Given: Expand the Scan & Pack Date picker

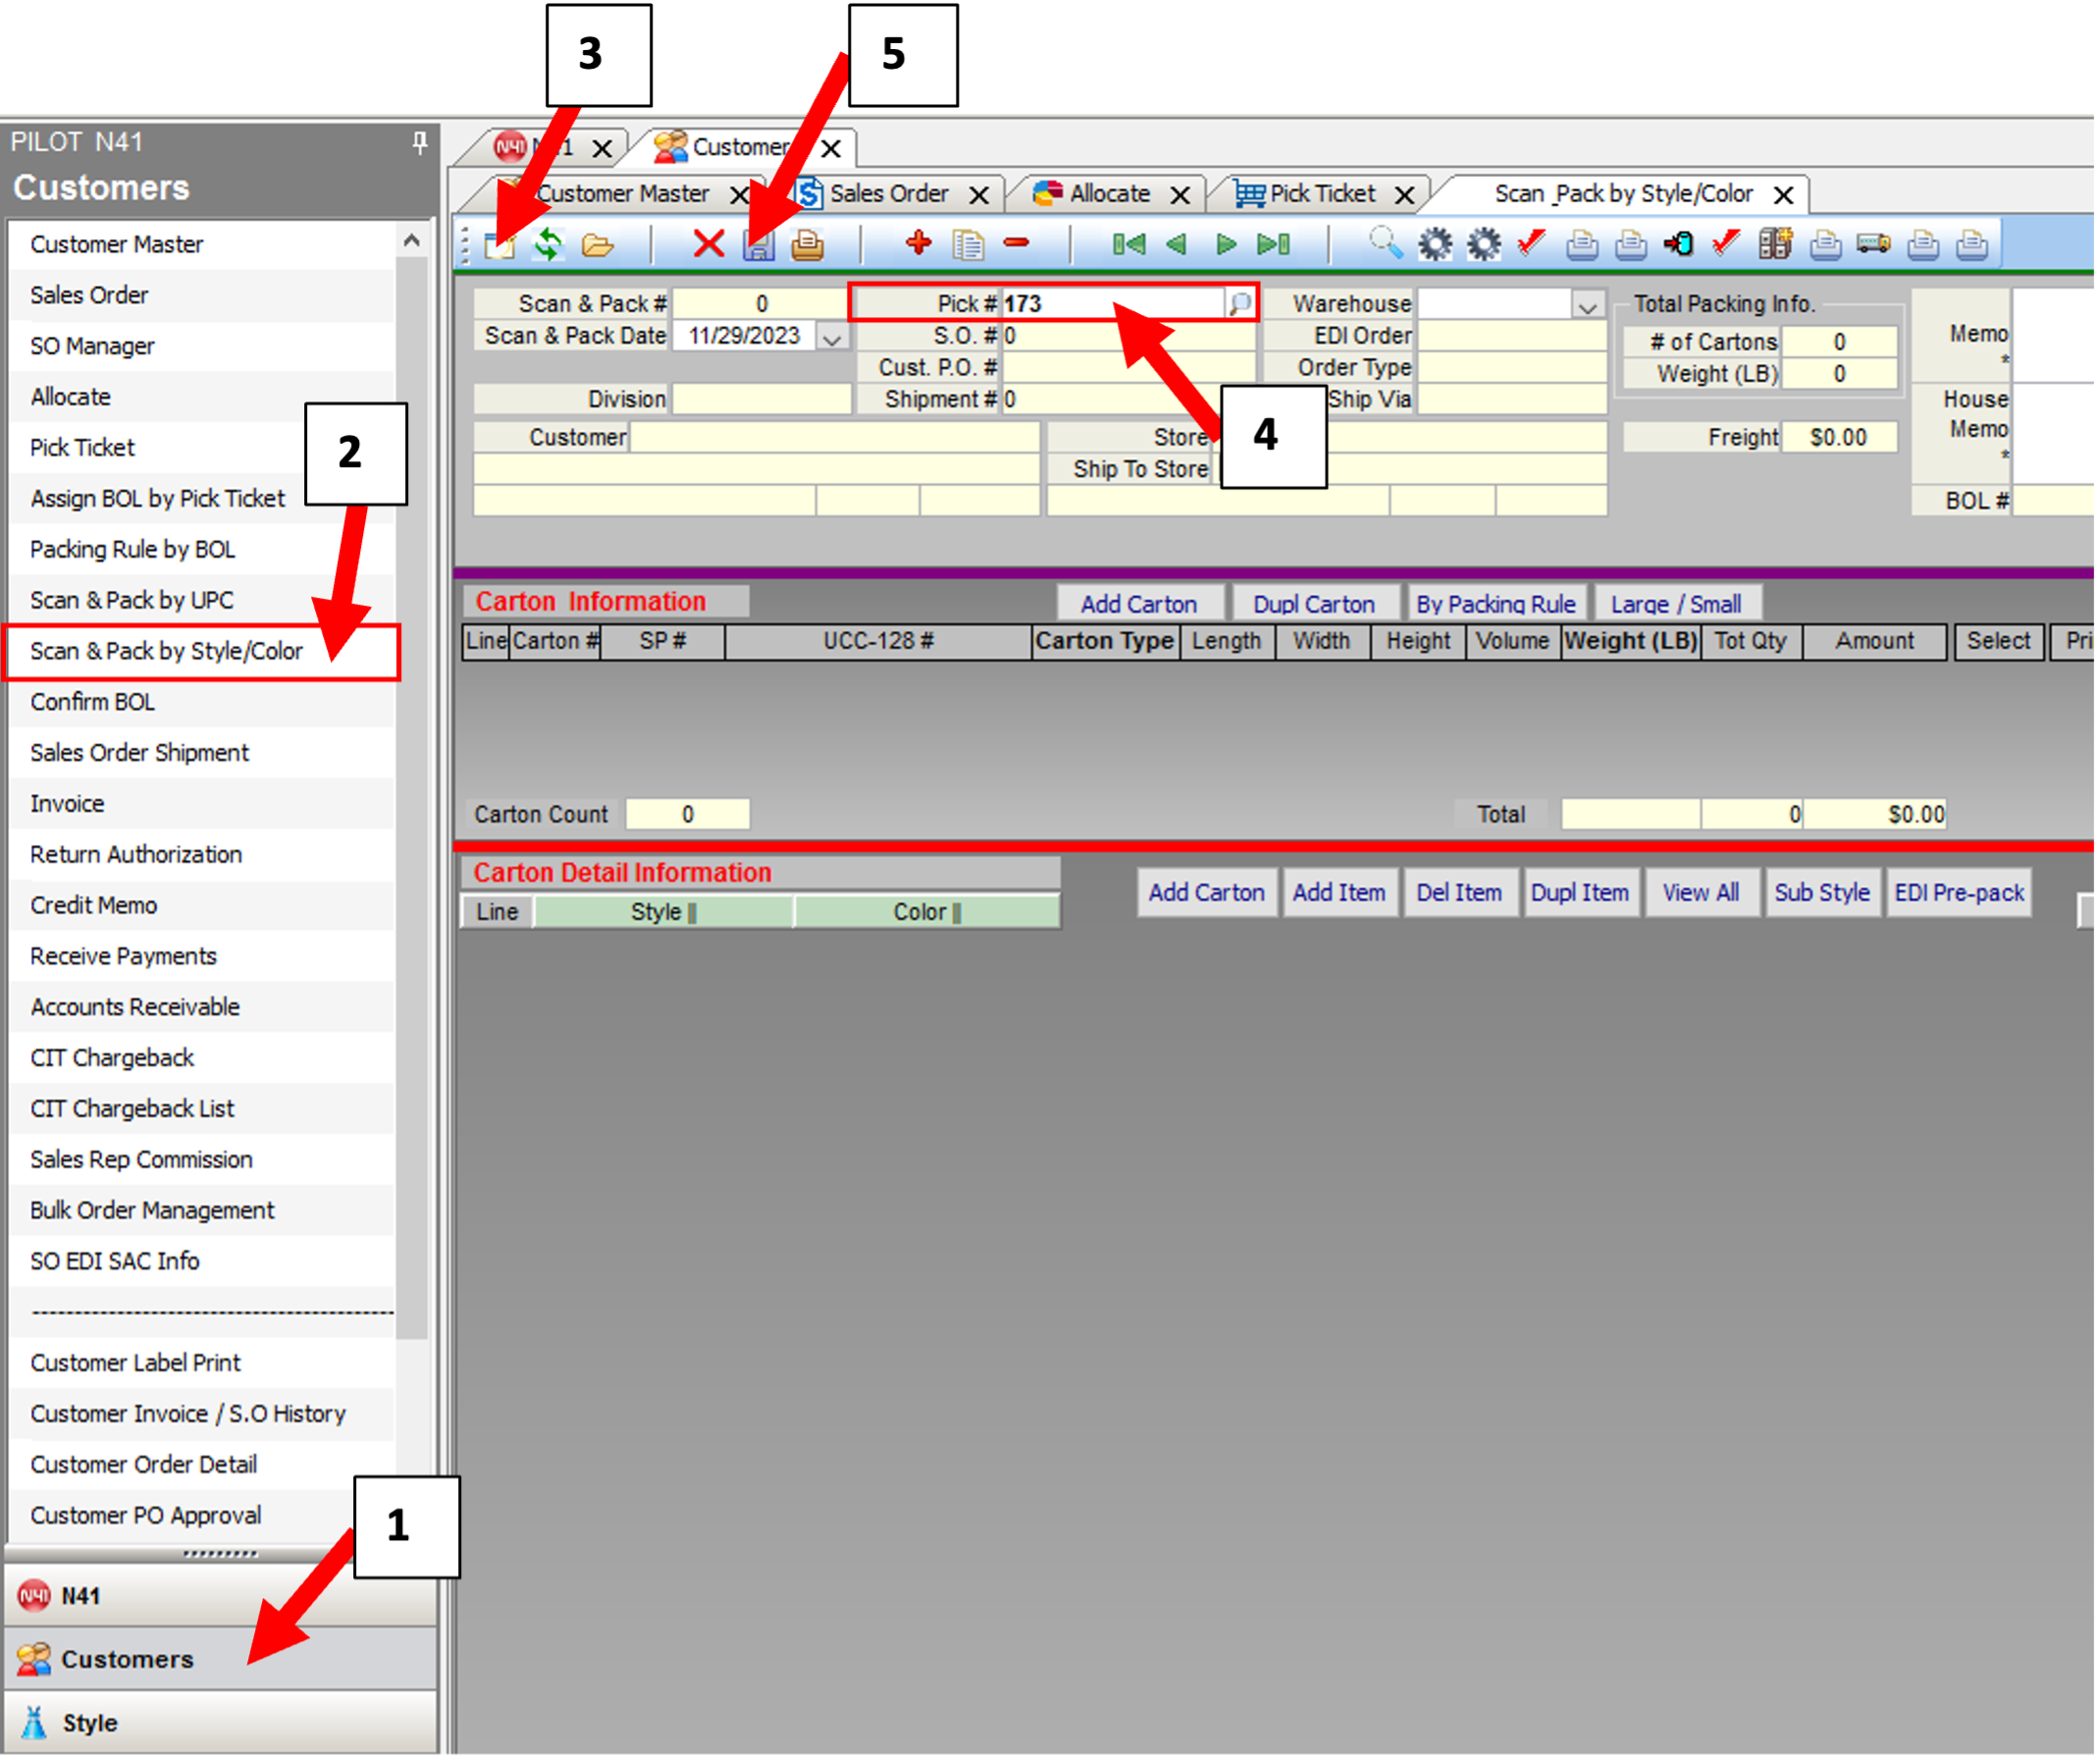Looking at the screenshot, I should tap(831, 338).
